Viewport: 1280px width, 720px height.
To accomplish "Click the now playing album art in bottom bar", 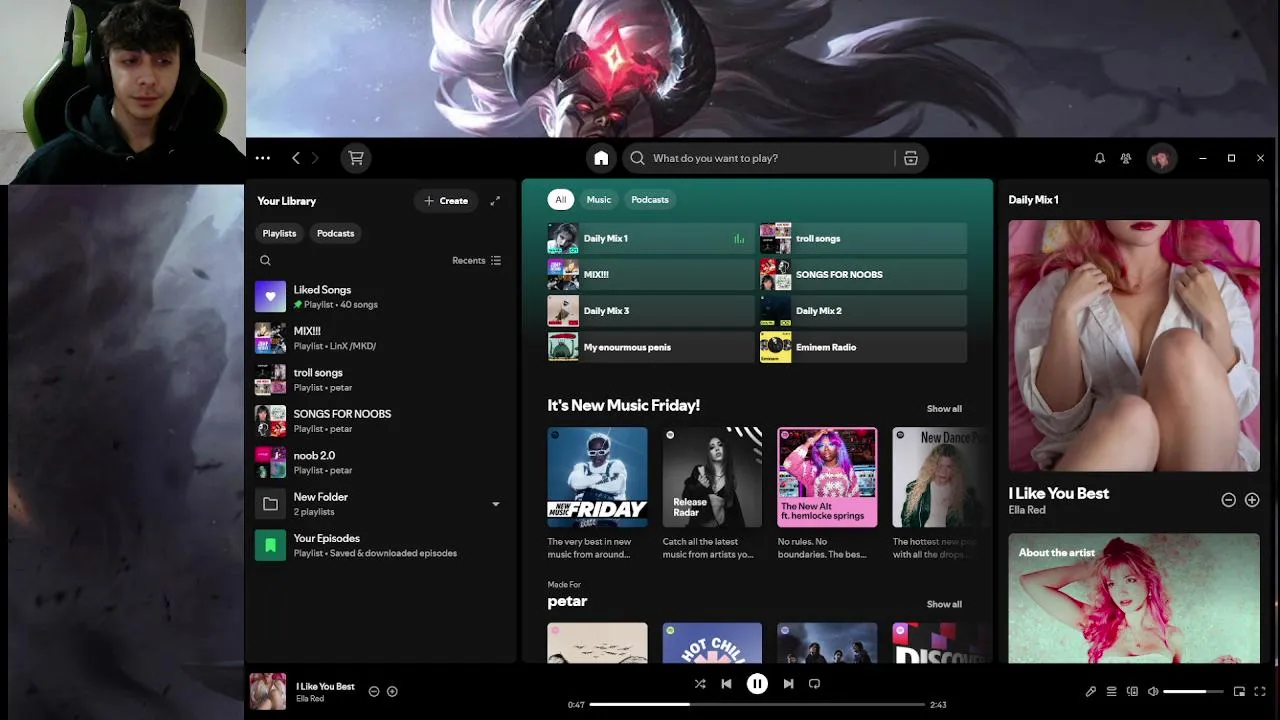I will point(267,691).
